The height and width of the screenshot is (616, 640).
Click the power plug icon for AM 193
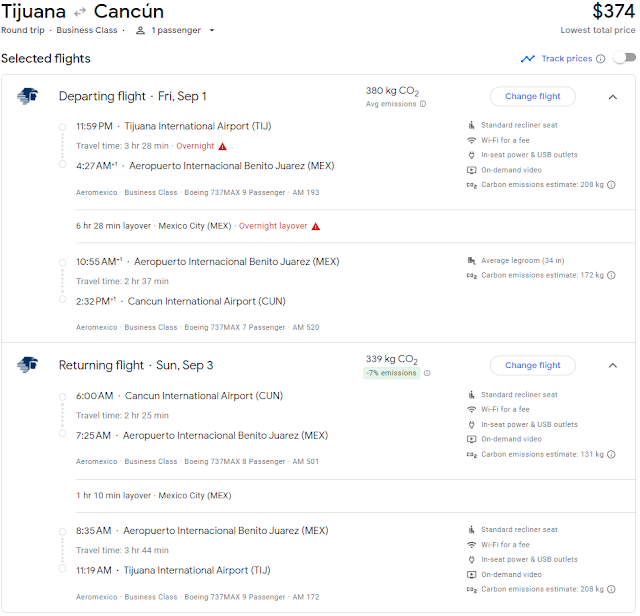(x=473, y=156)
